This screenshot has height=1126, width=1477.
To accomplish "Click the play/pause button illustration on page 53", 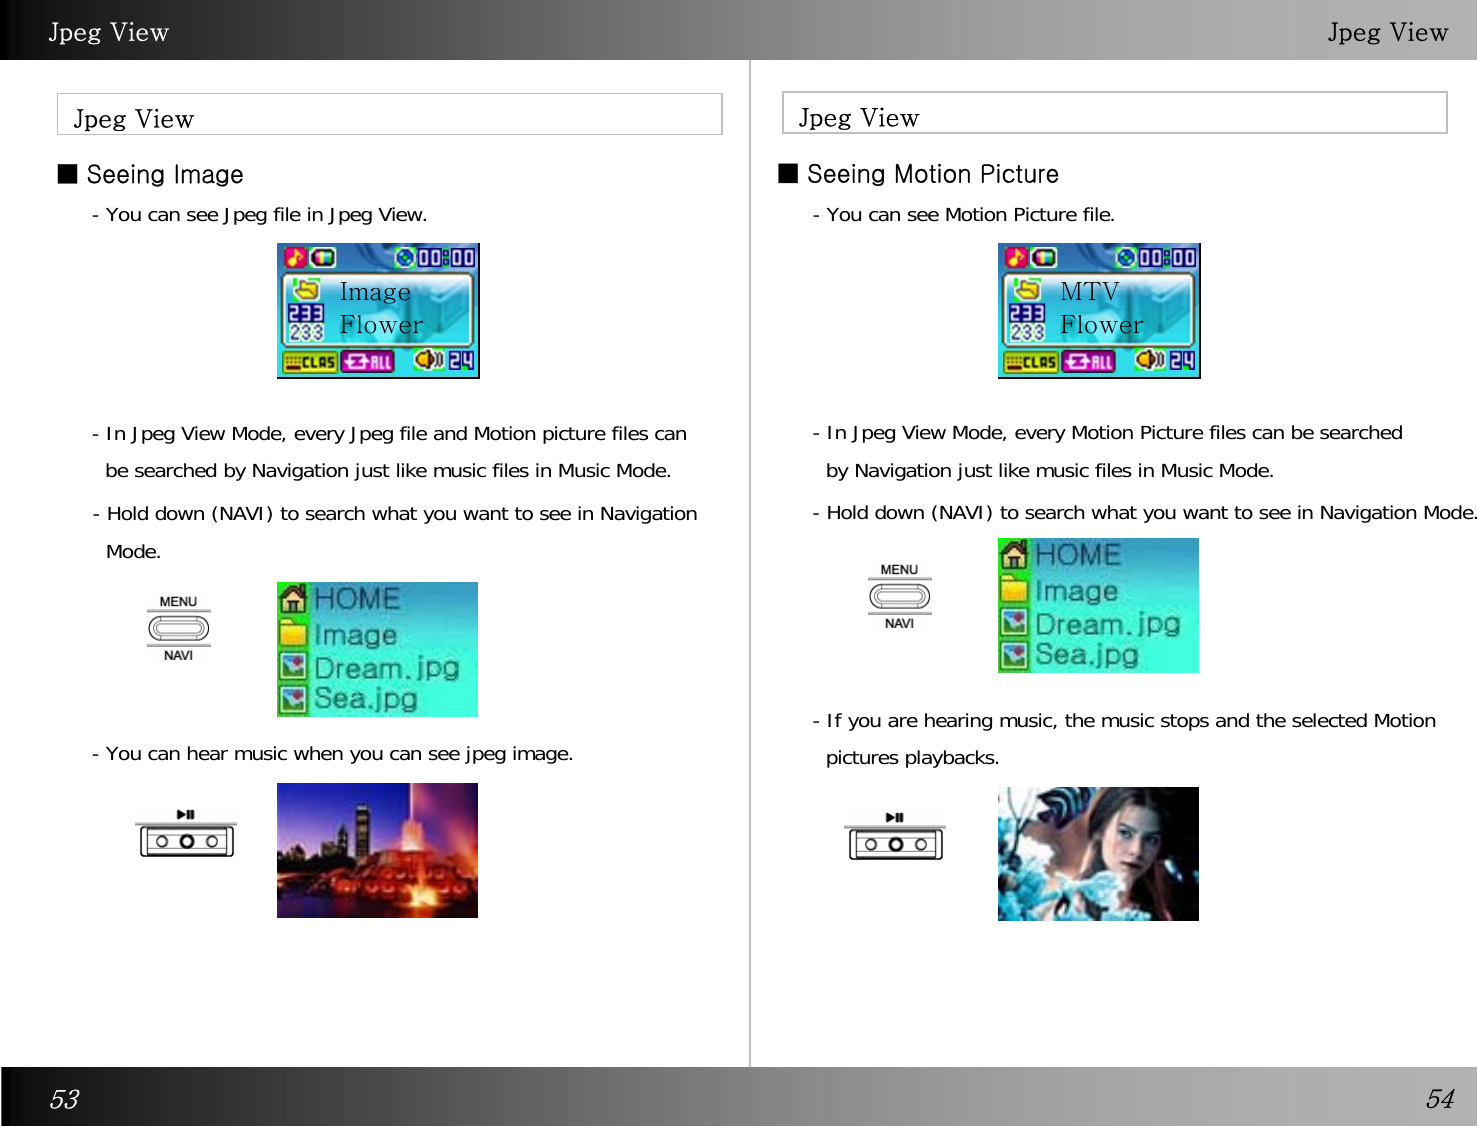I will click(186, 834).
